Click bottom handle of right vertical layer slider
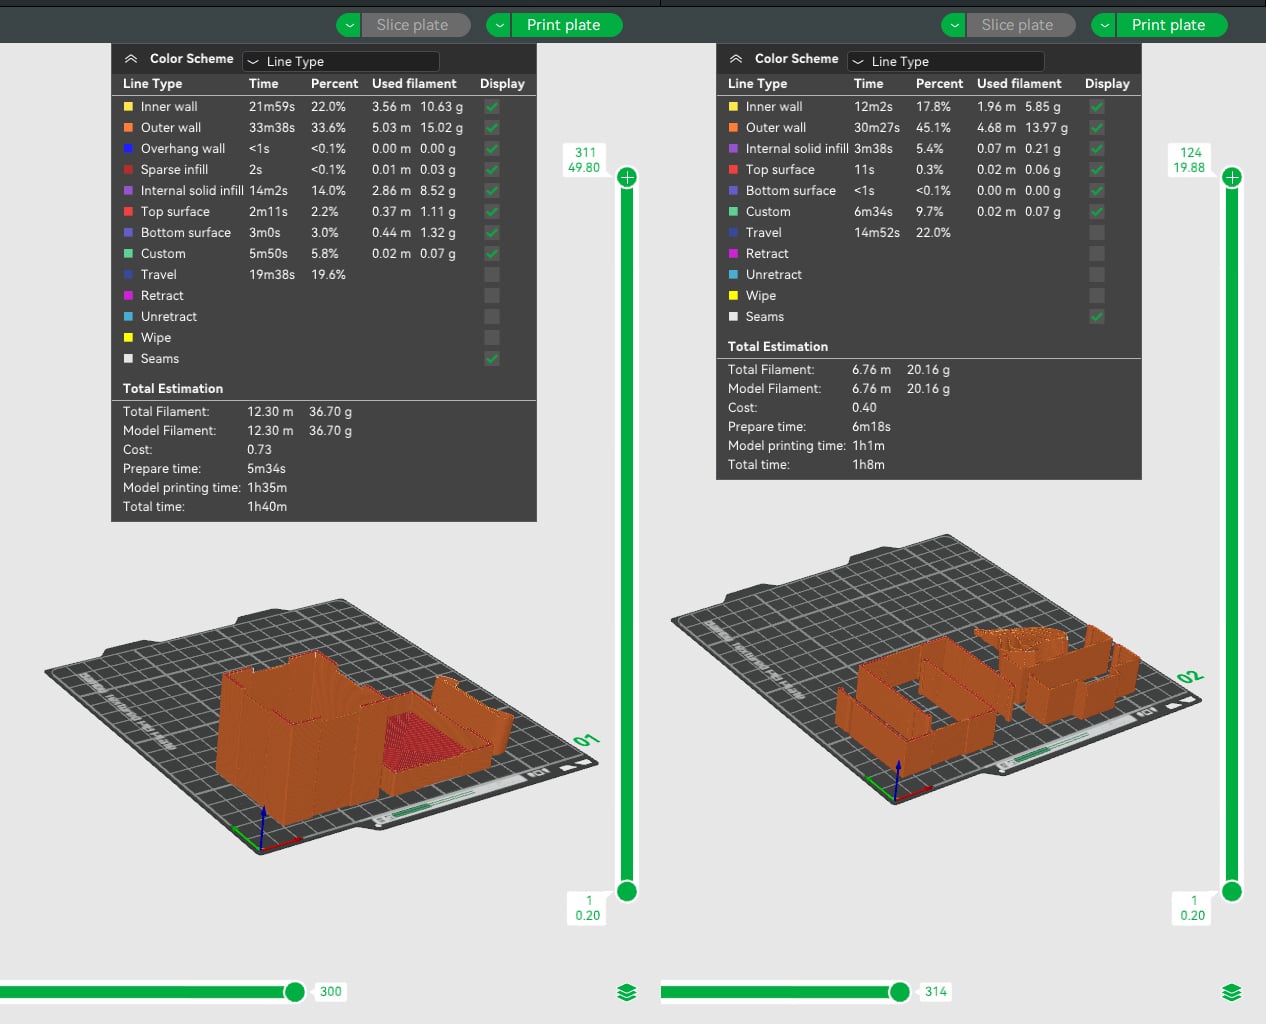The image size is (1266, 1024). point(1232,891)
